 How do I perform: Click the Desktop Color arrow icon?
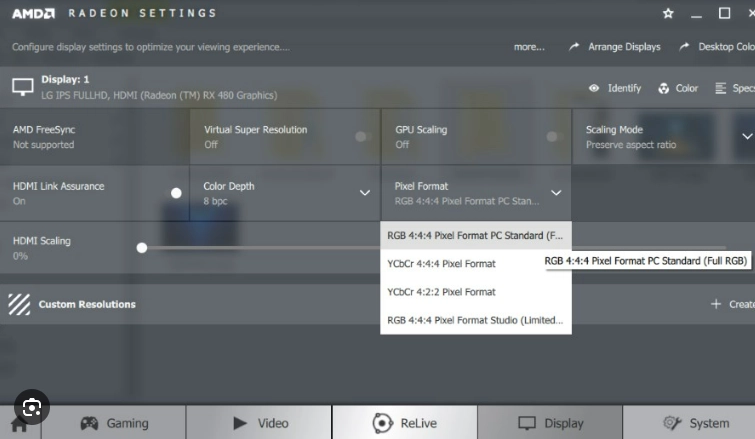pyautogui.click(x=684, y=47)
